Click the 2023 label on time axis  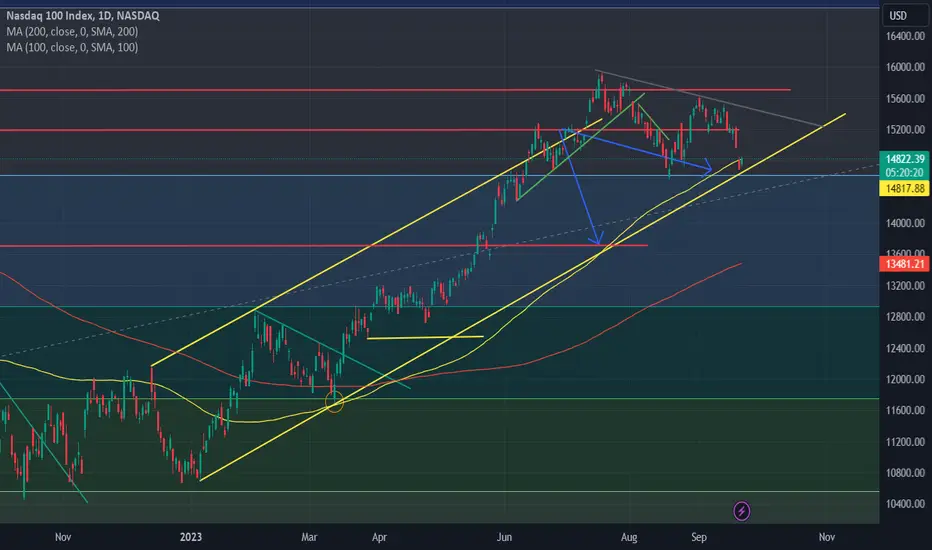pyautogui.click(x=191, y=537)
